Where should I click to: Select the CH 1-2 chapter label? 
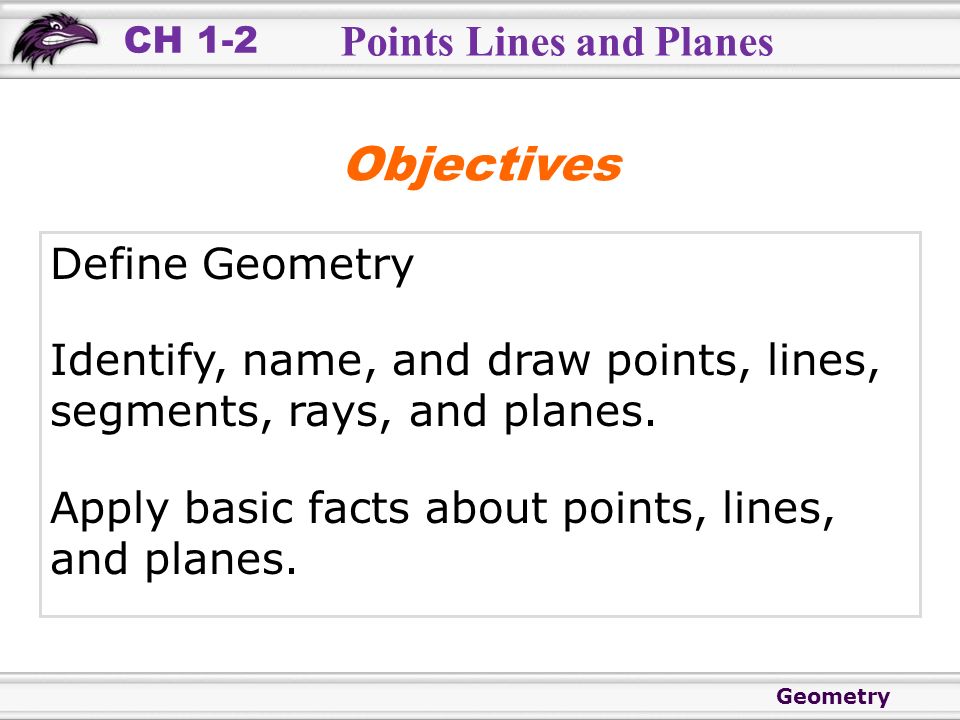190,40
